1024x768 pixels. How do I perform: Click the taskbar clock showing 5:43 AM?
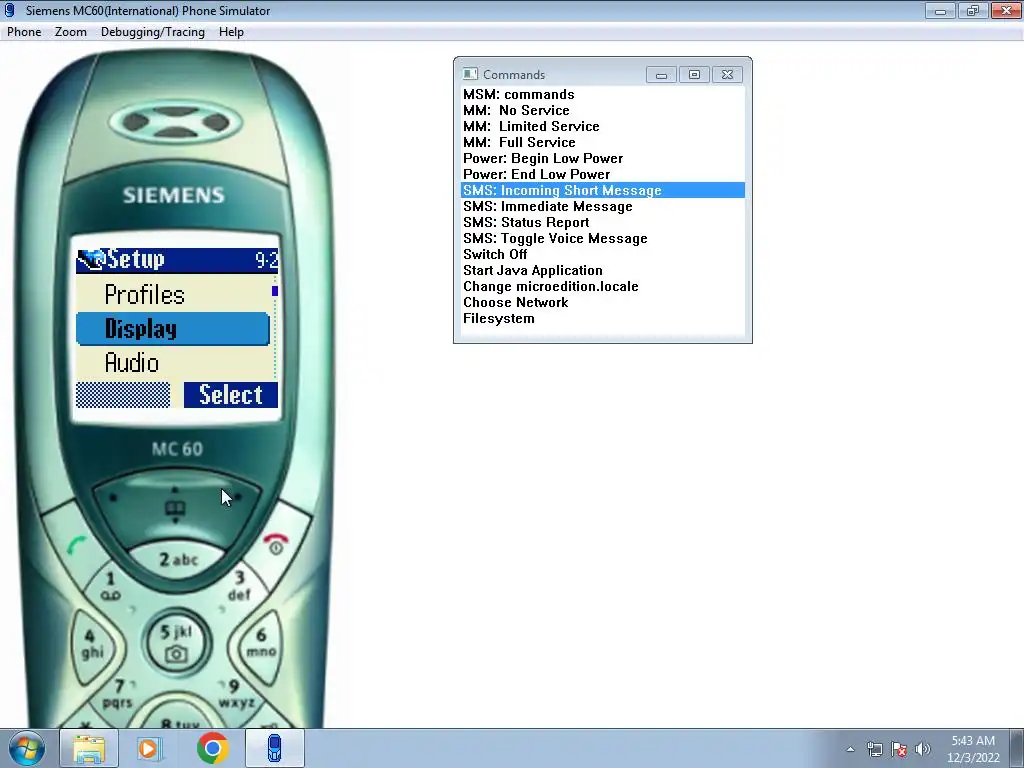pyautogui.click(x=973, y=749)
